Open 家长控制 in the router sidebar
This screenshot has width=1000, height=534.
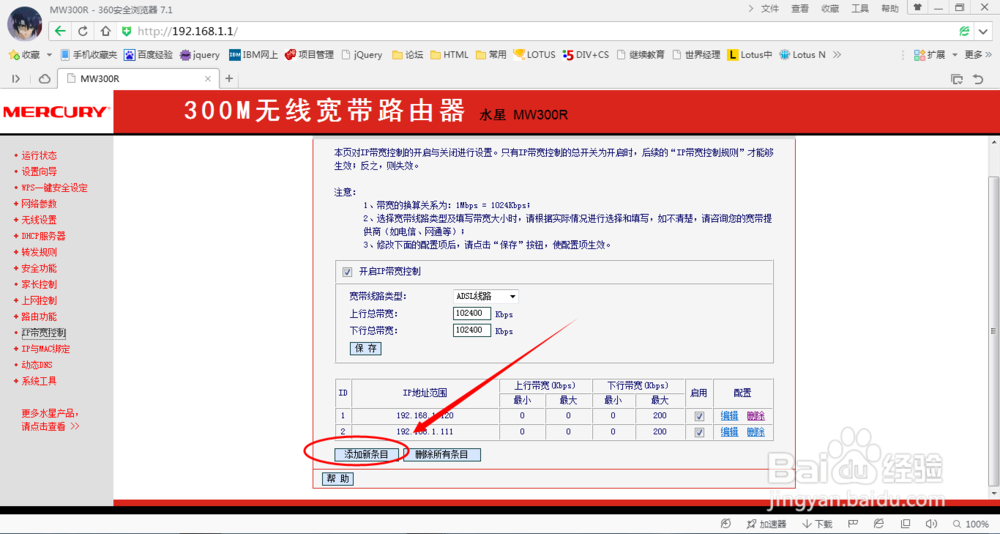(39, 285)
